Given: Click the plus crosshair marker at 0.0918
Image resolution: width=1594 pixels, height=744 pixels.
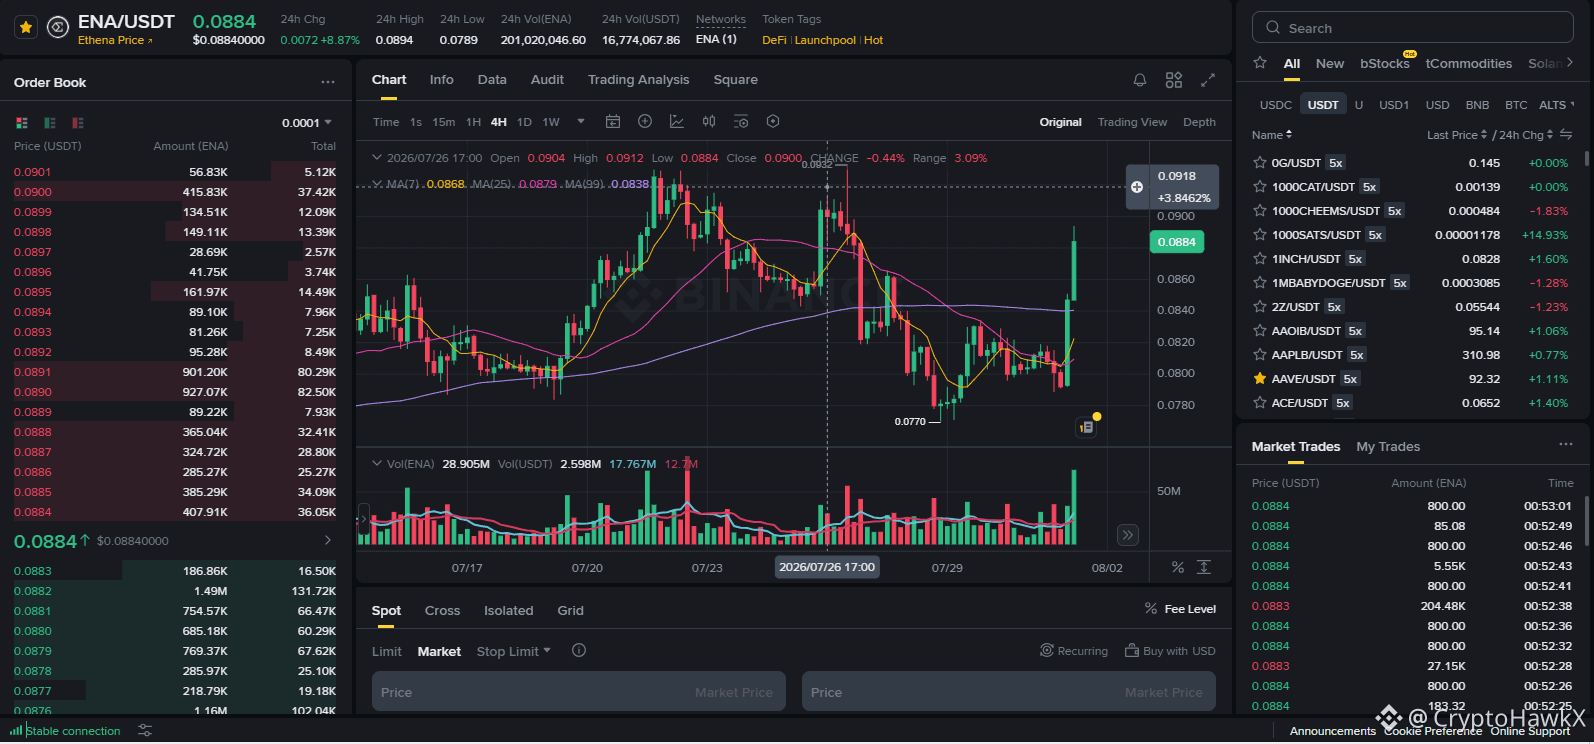Looking at the screenshot, I should [1137, 187].
